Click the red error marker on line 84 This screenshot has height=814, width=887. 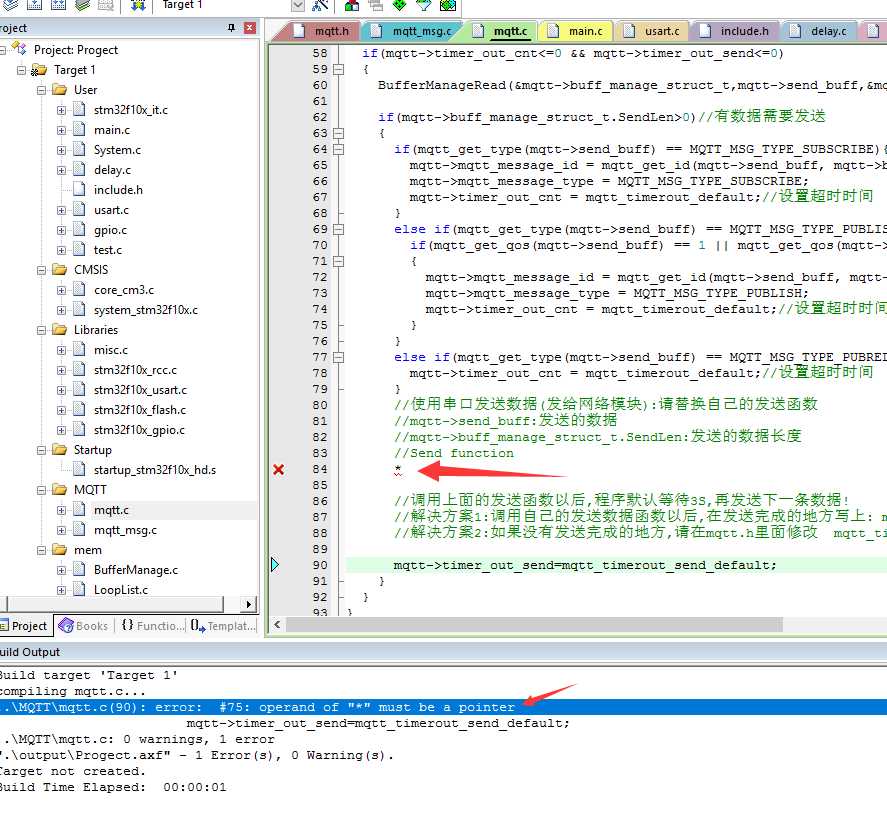click(x=278, y=470)
